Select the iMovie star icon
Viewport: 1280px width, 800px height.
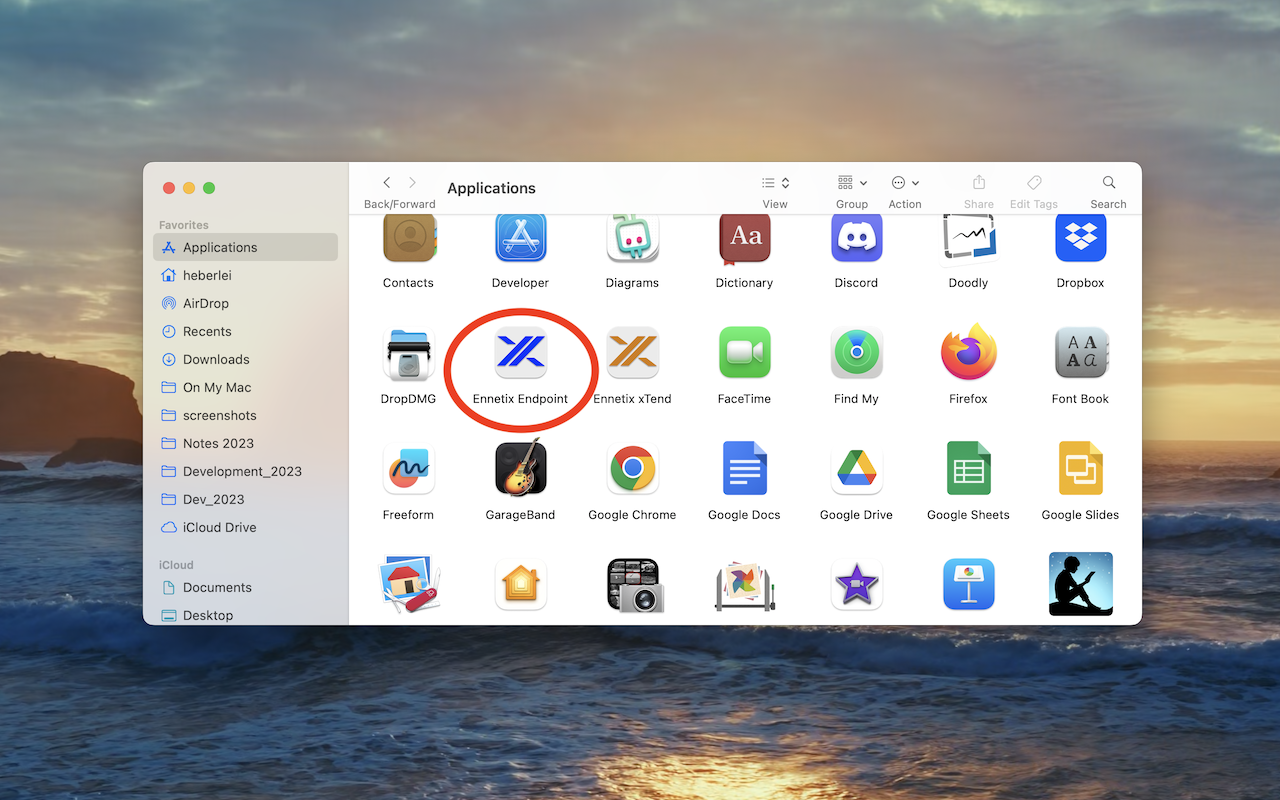point(856,584)
